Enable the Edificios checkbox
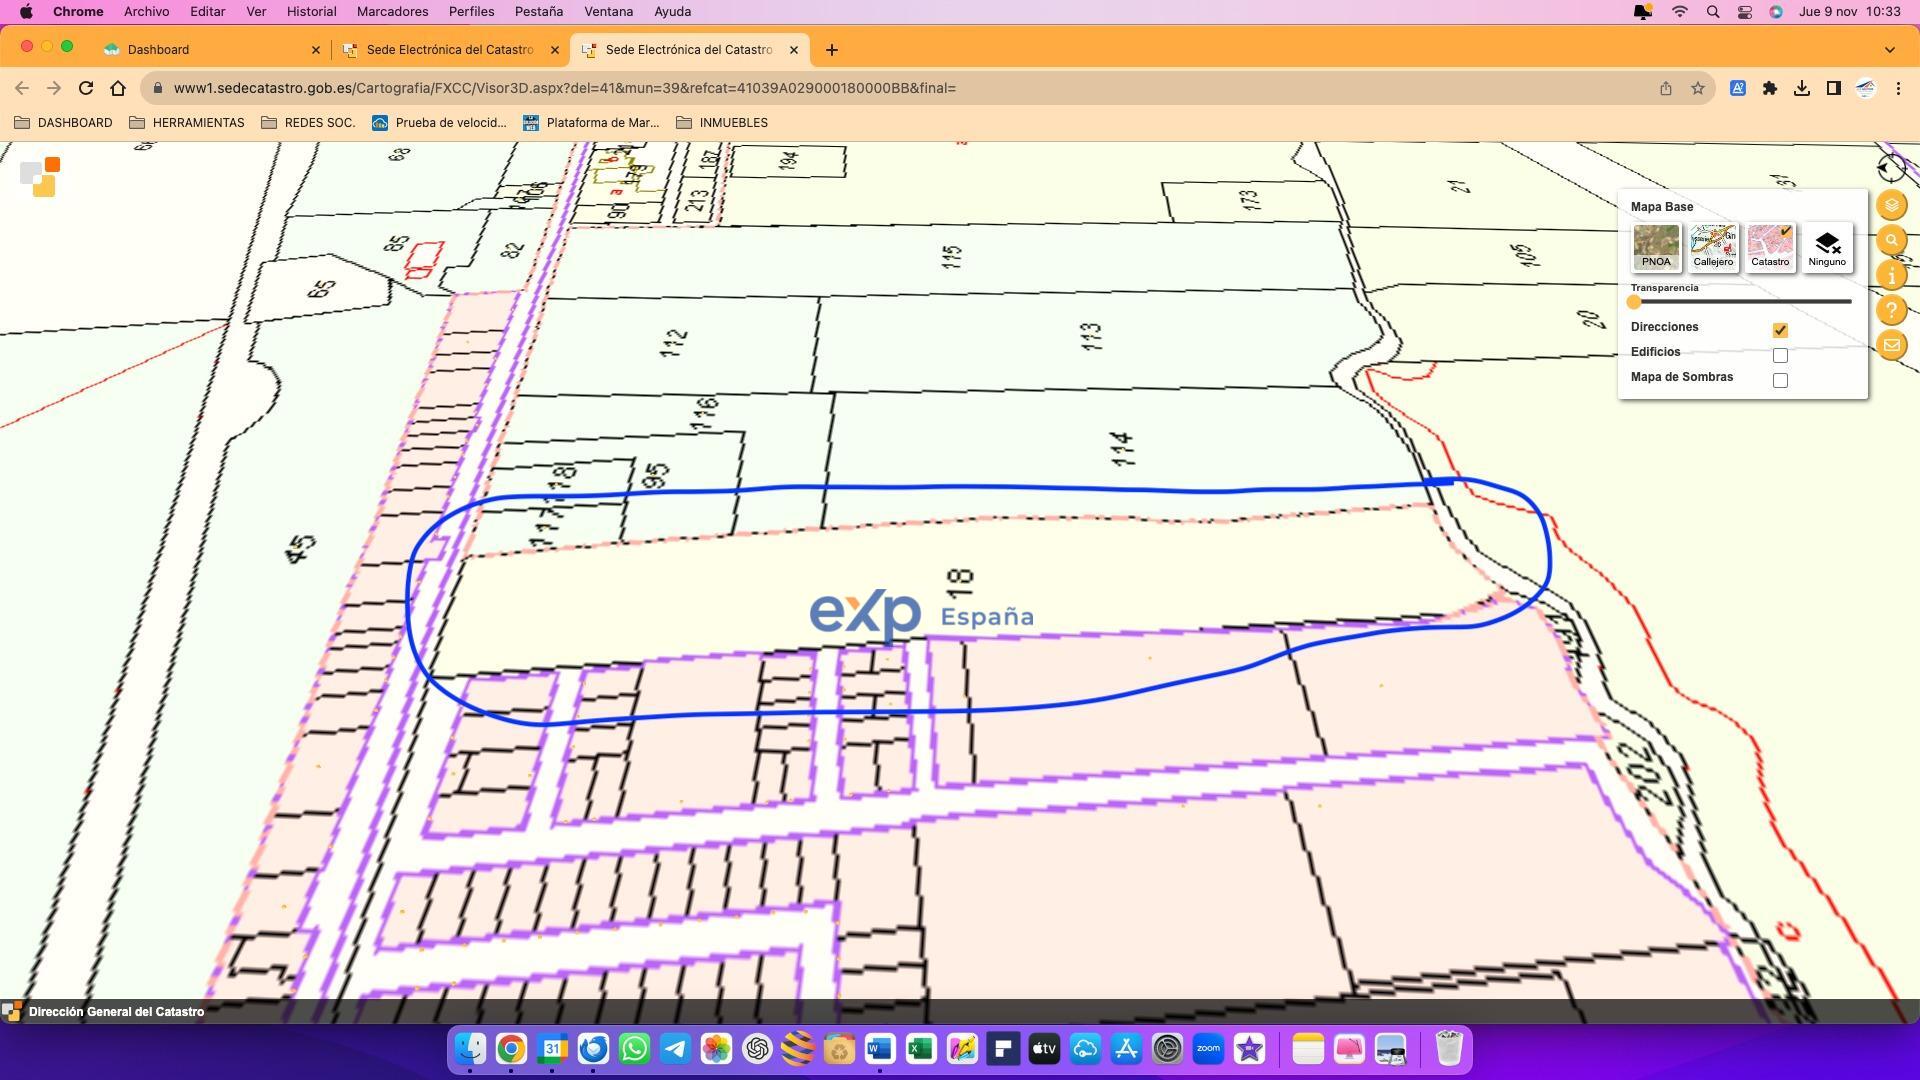 [1780, 355]
